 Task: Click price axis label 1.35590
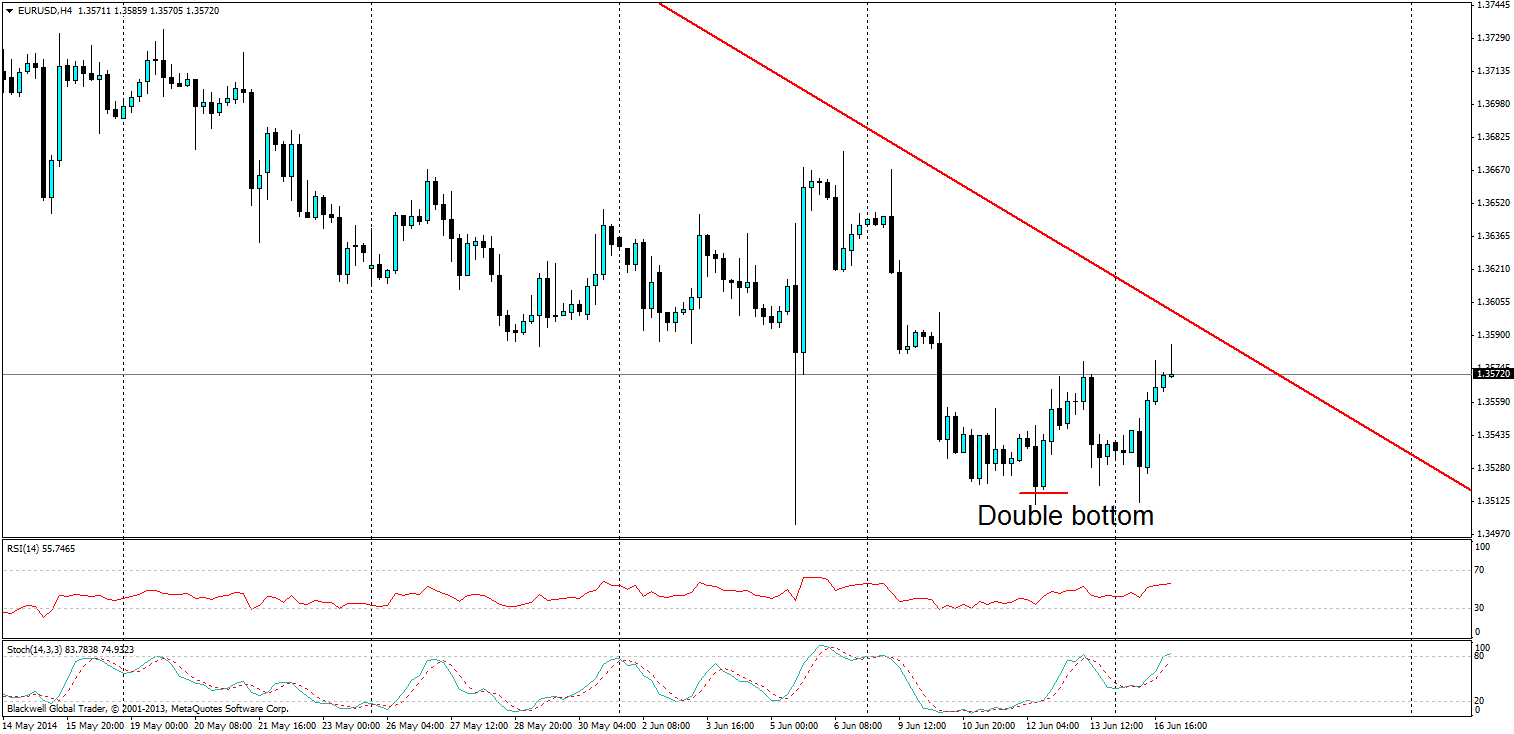(x=1494, y=402)
